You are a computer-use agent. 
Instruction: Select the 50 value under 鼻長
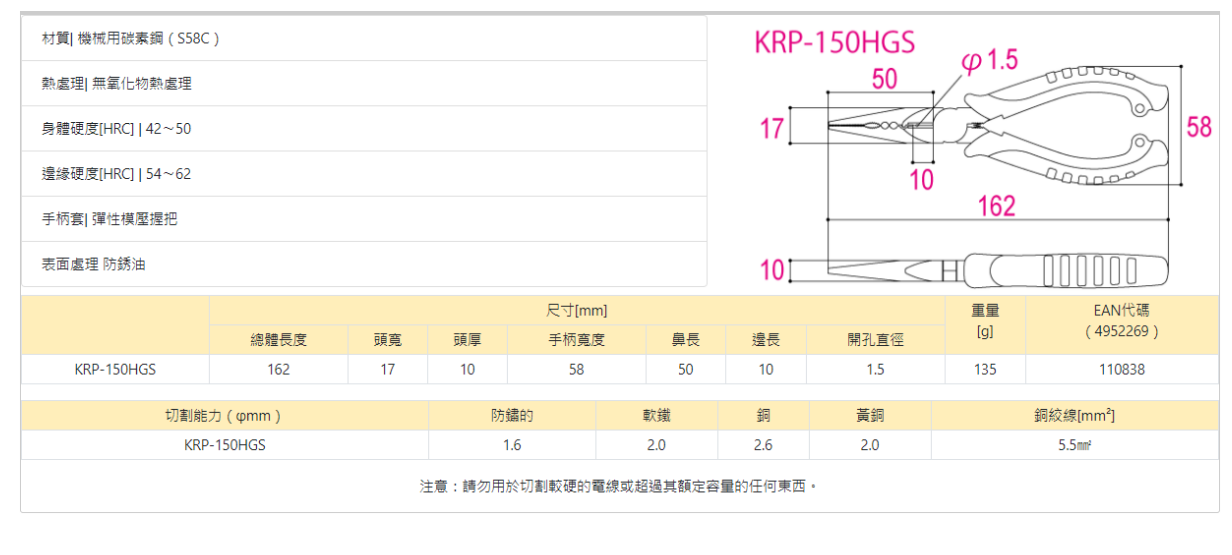click(x=685, y=369)
